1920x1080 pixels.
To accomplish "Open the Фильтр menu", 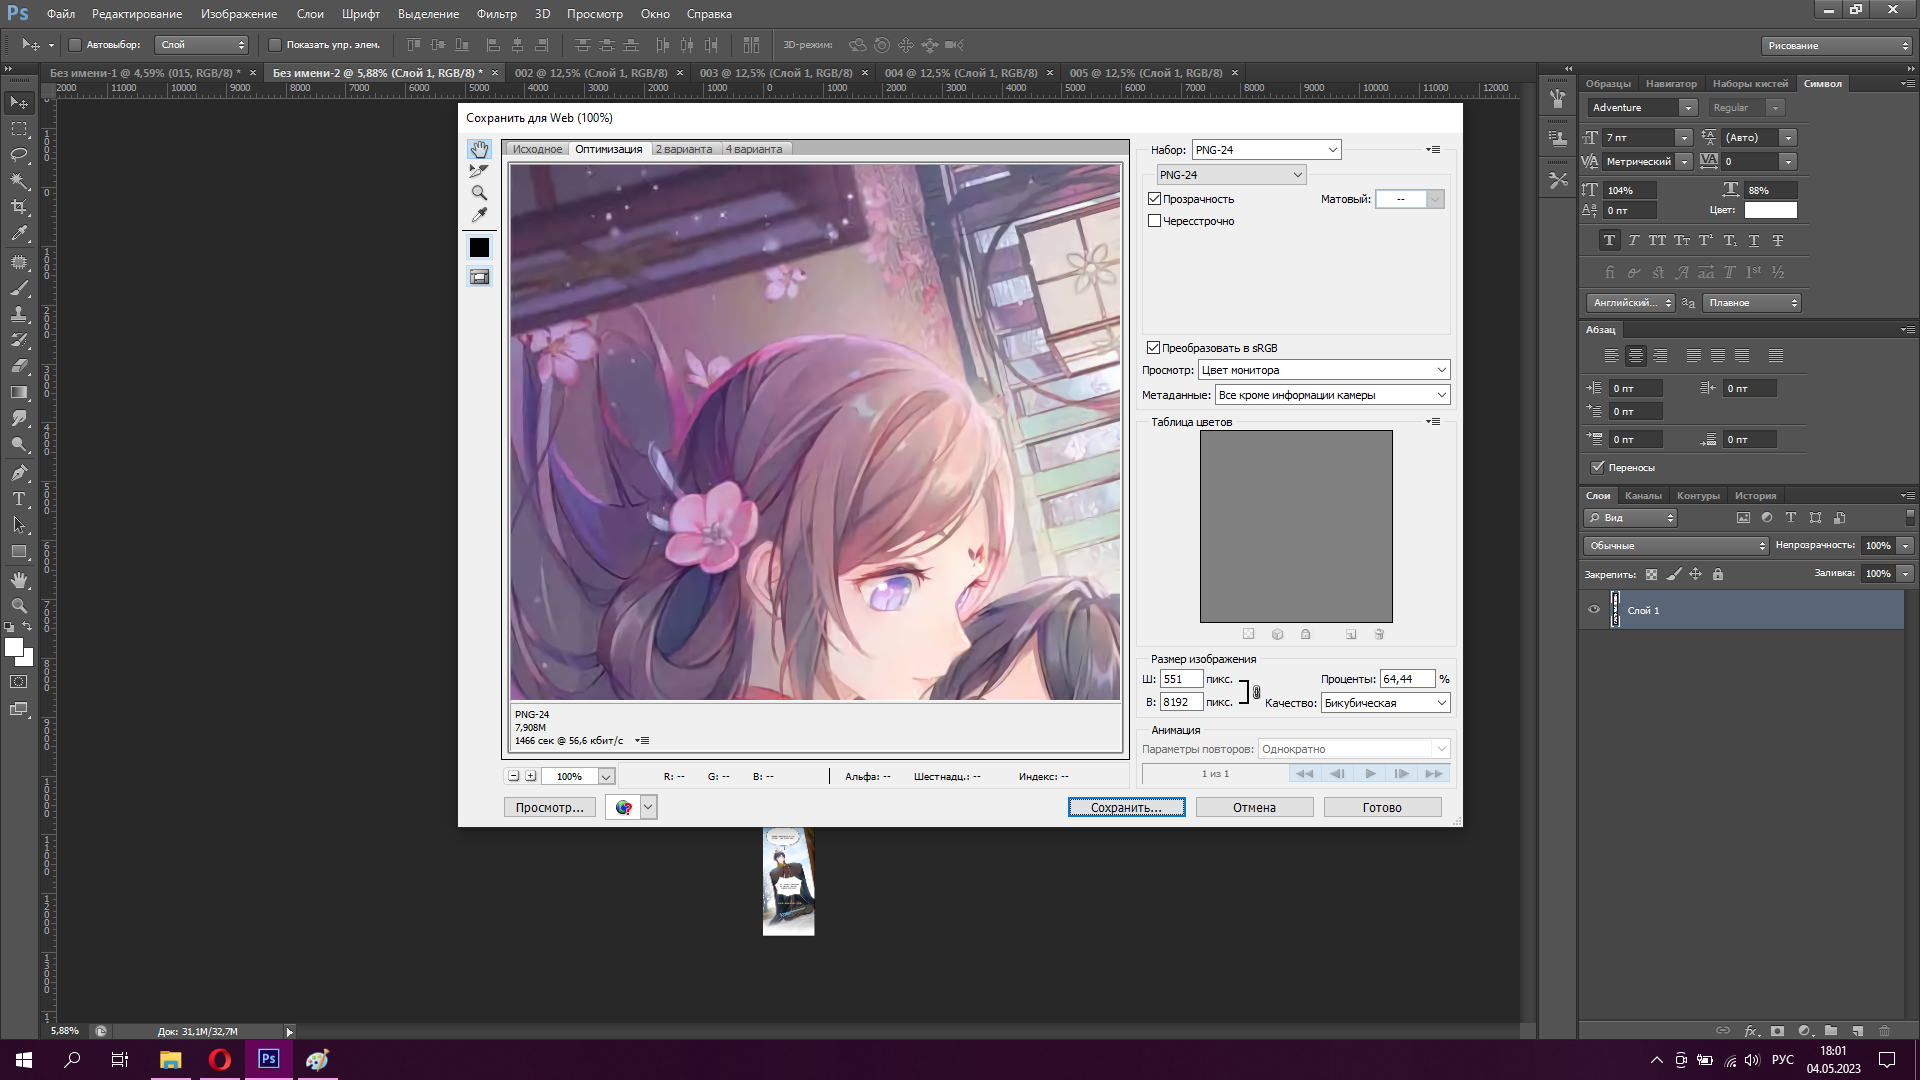I will coord(497,14).
